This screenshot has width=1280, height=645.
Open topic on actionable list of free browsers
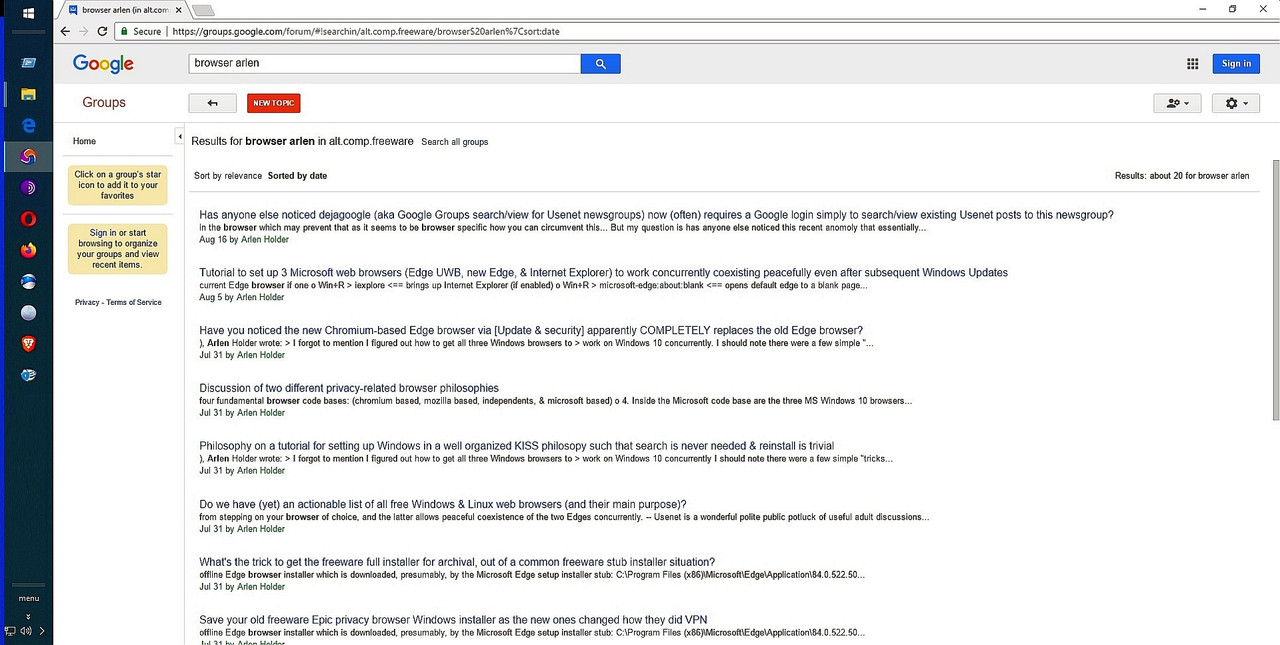coord(443,504)
